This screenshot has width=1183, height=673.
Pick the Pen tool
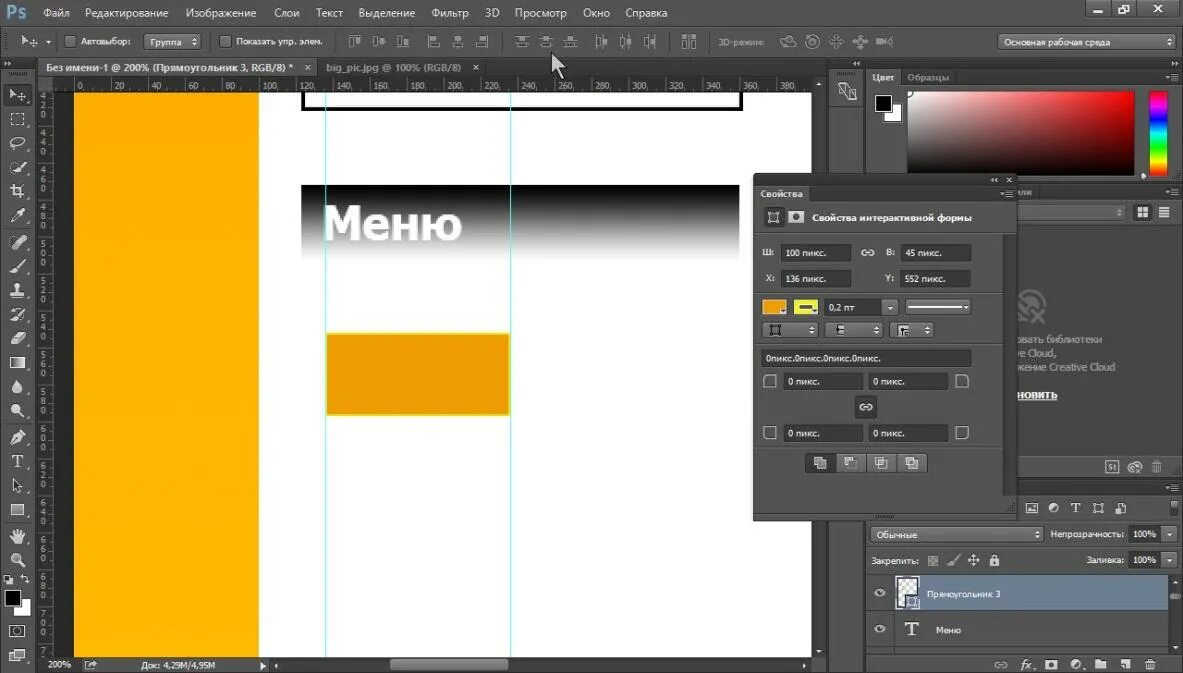point(17,437)
